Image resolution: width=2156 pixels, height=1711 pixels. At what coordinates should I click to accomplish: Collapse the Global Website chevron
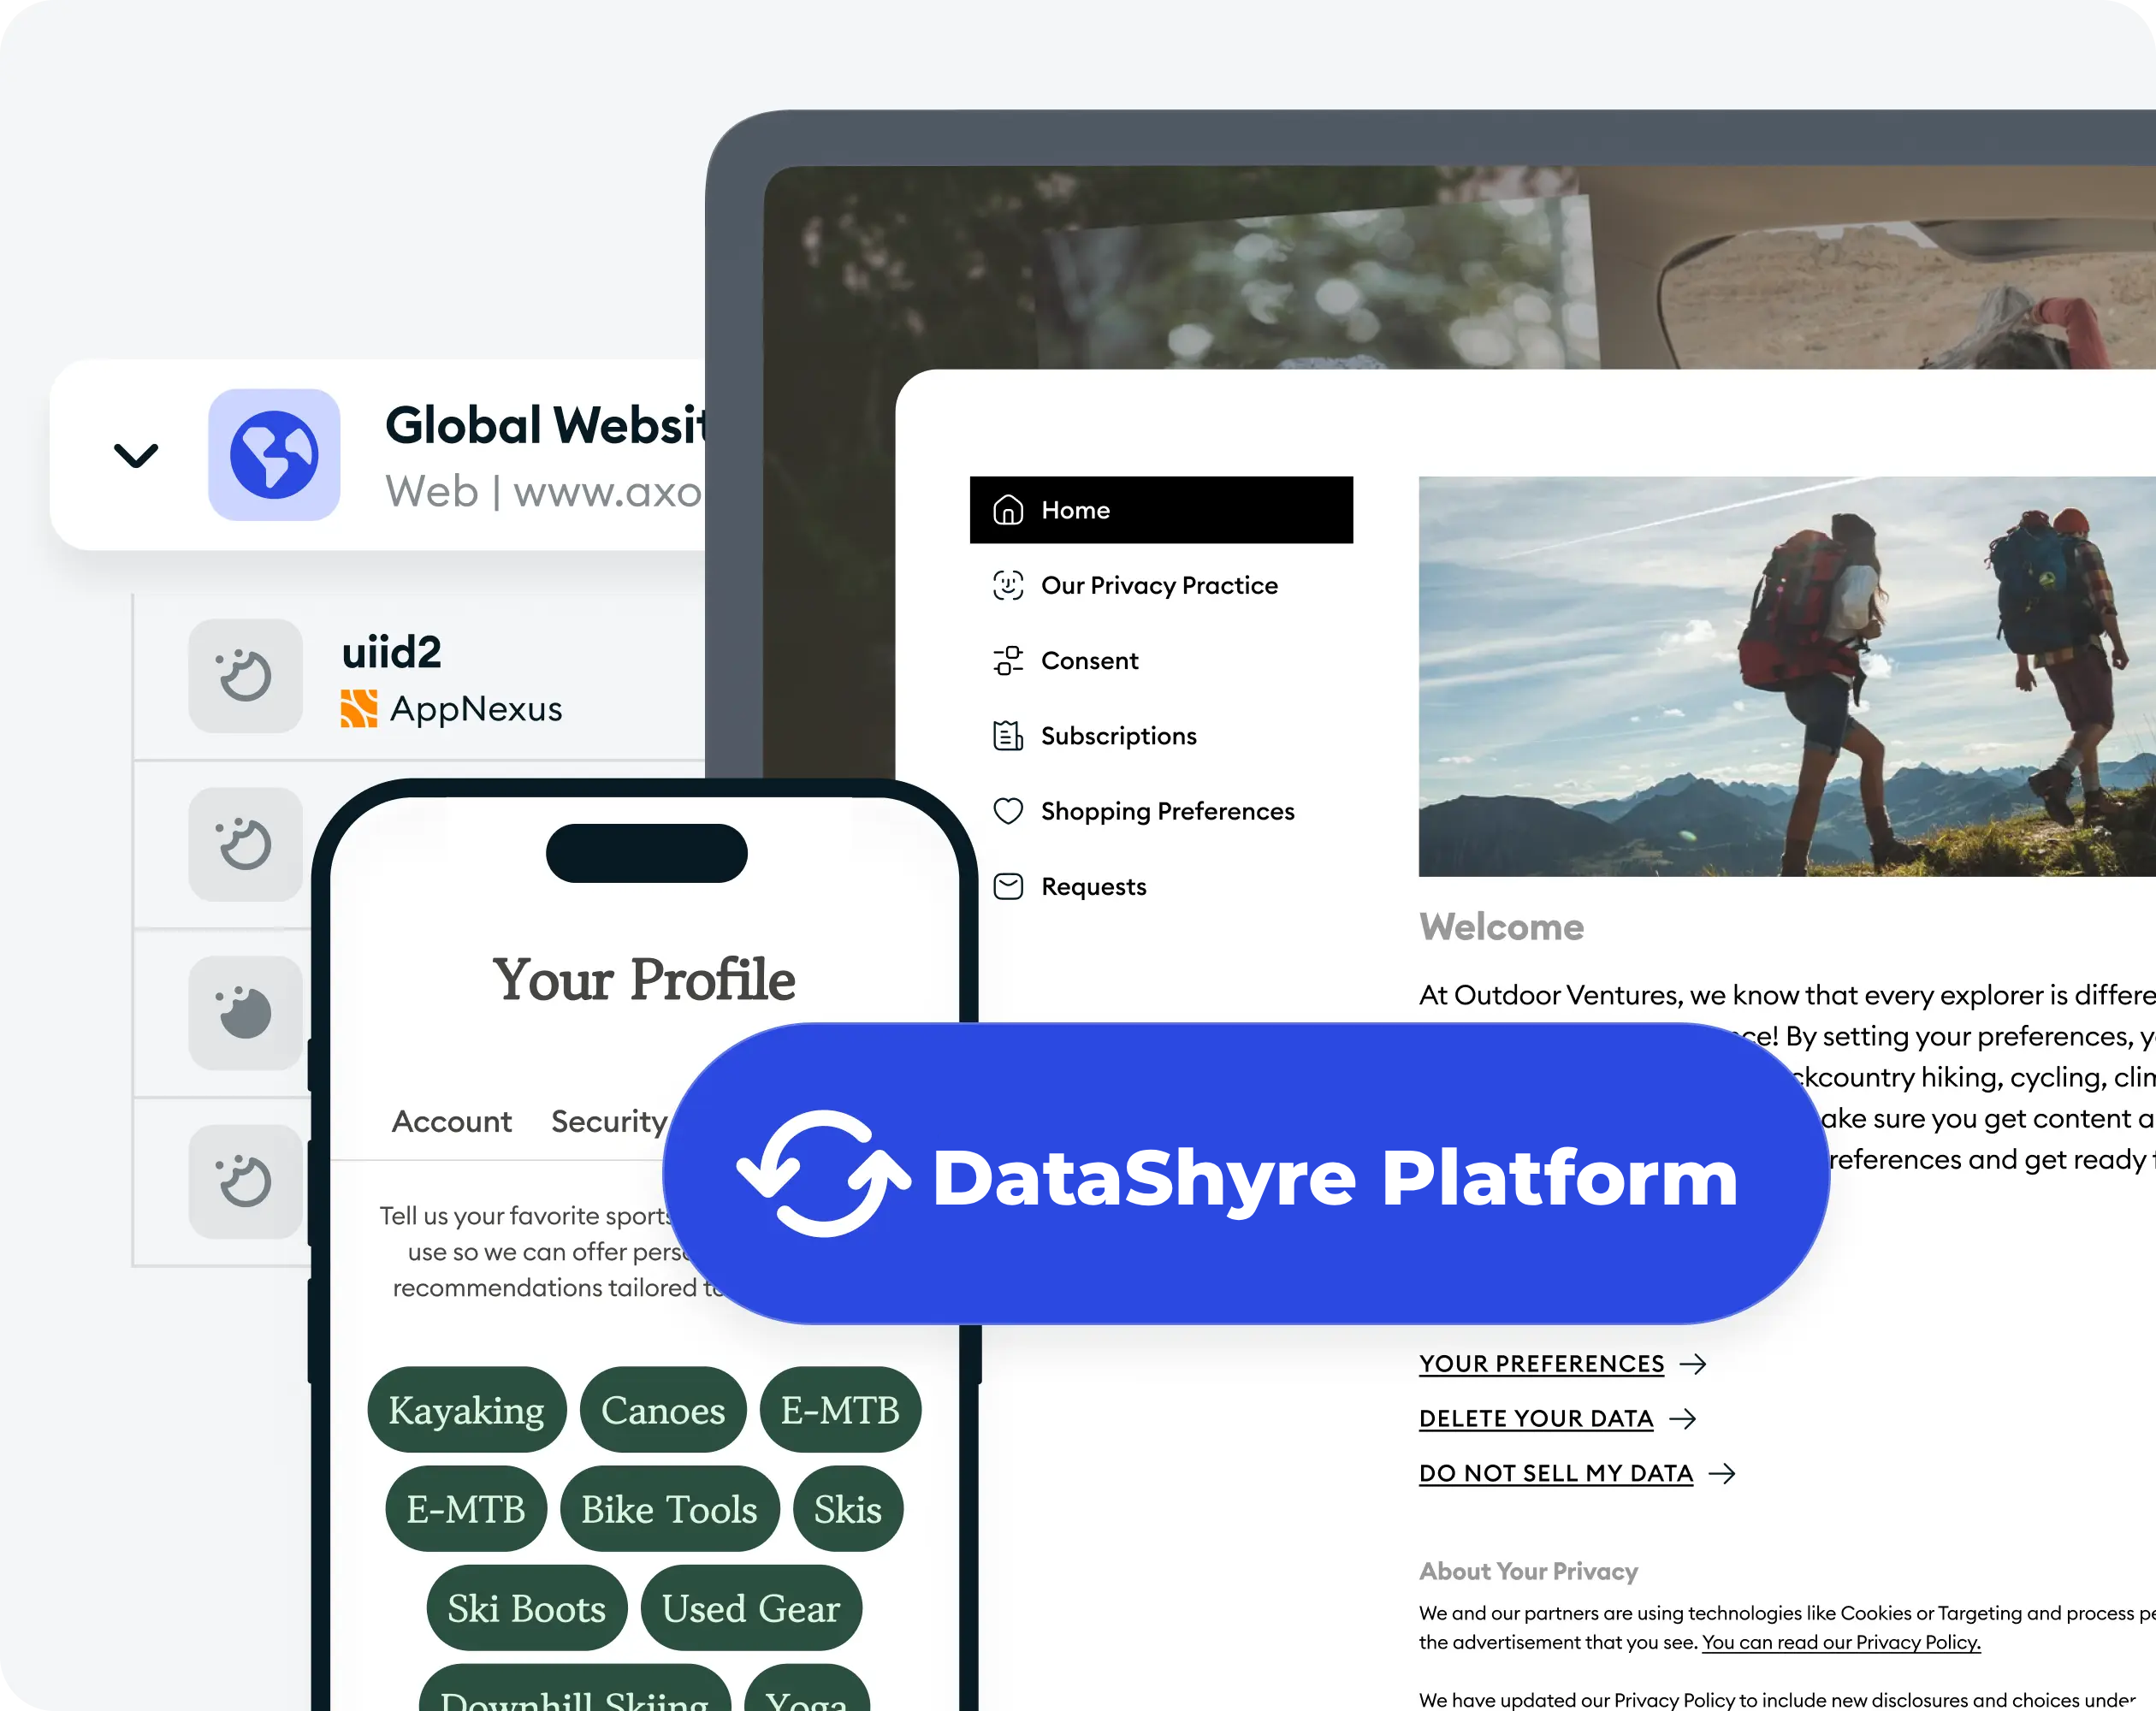click(x=136, y=455)
